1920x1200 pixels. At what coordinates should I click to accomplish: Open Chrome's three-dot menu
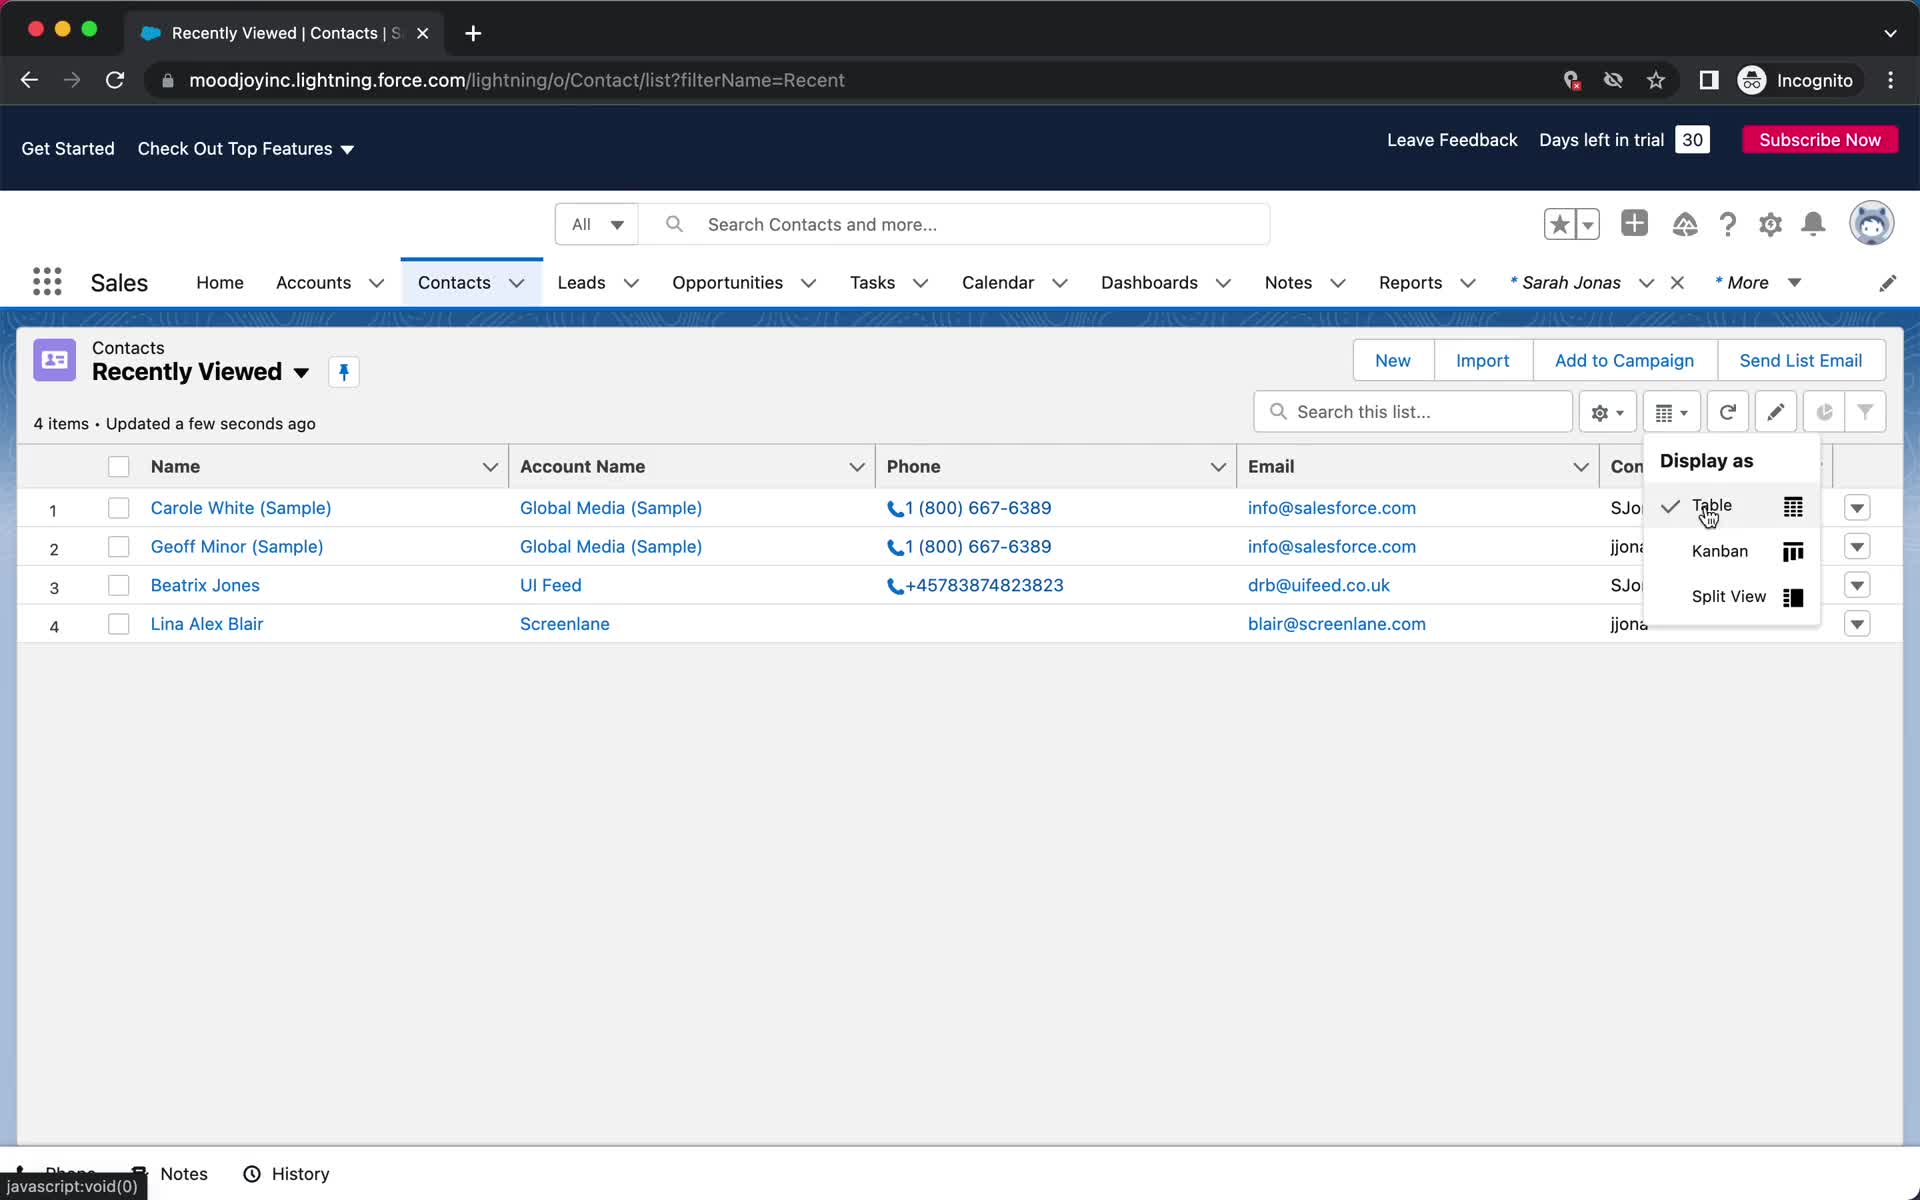[1890, 80]
